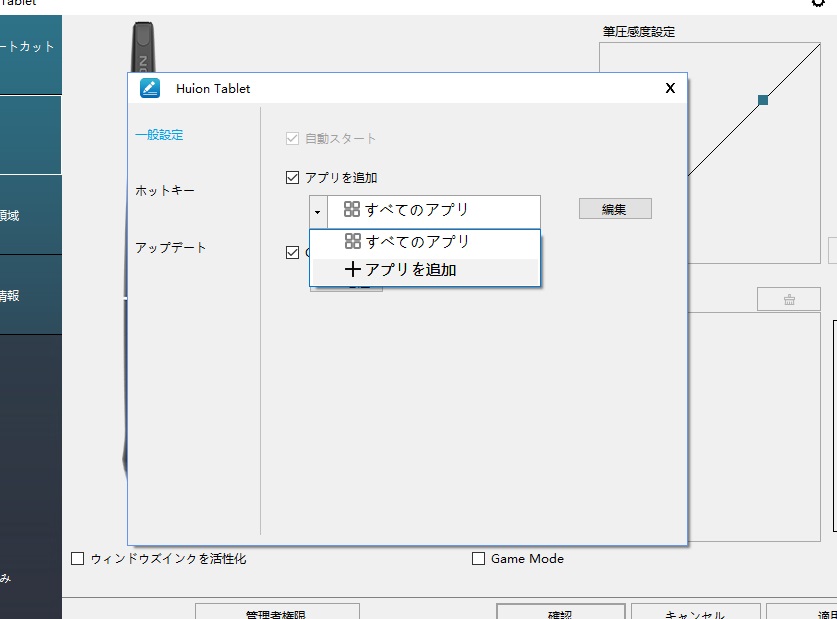Switch to the ホットキー tab
Viewport: 837px width, 619px height.
pos(164,191)
